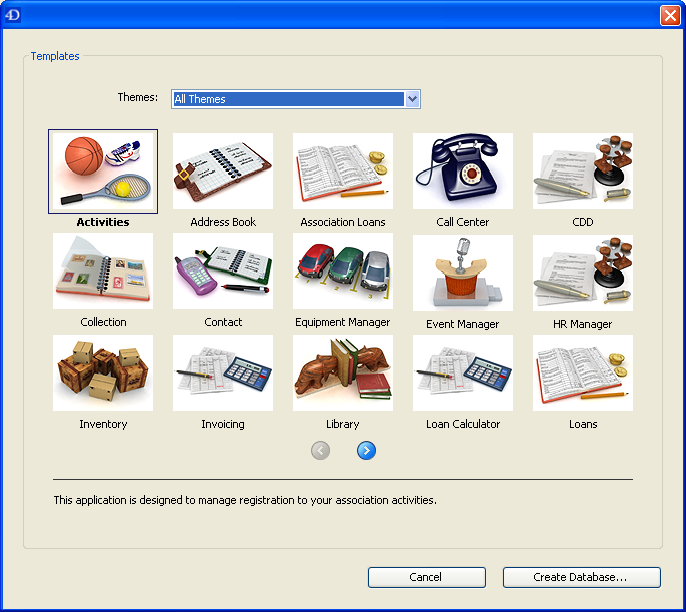Select the Inventory boxes template
Viewport: 686px width, 612px height.
pyautogui.click(x=103, y=373)
